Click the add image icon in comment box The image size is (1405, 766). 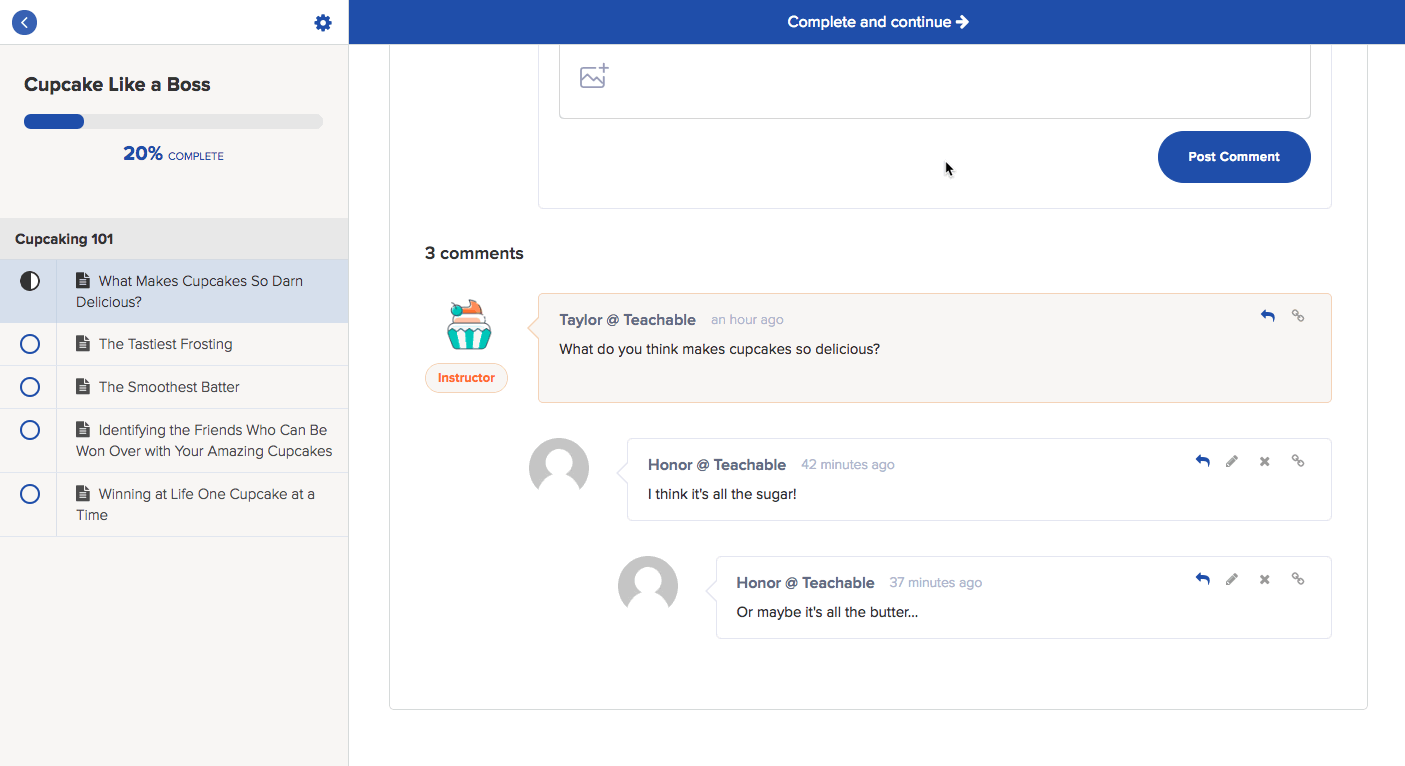594,76
